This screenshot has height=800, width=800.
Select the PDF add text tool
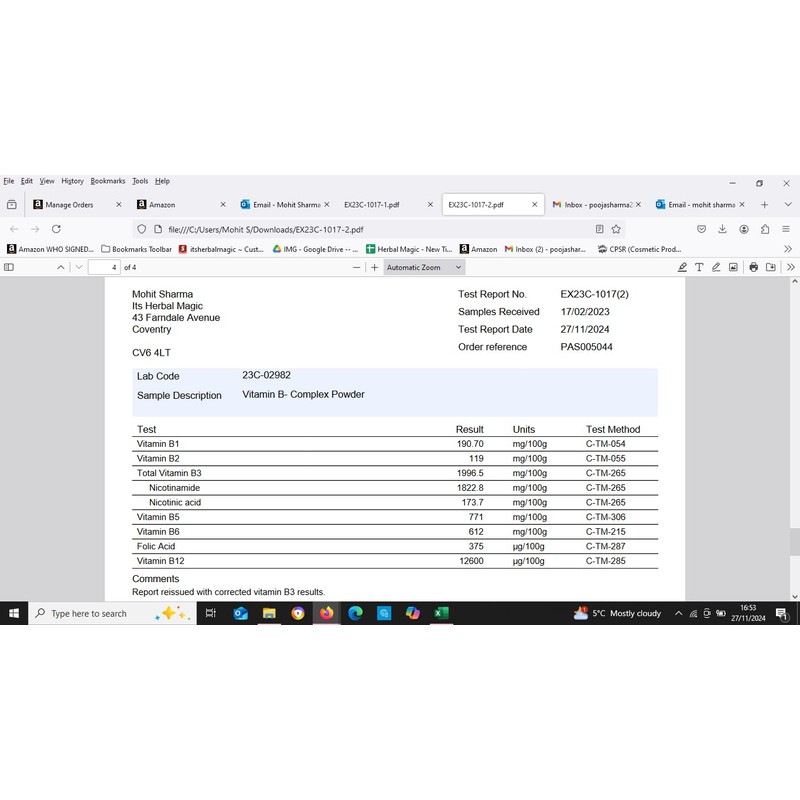[x=699, y=268]
